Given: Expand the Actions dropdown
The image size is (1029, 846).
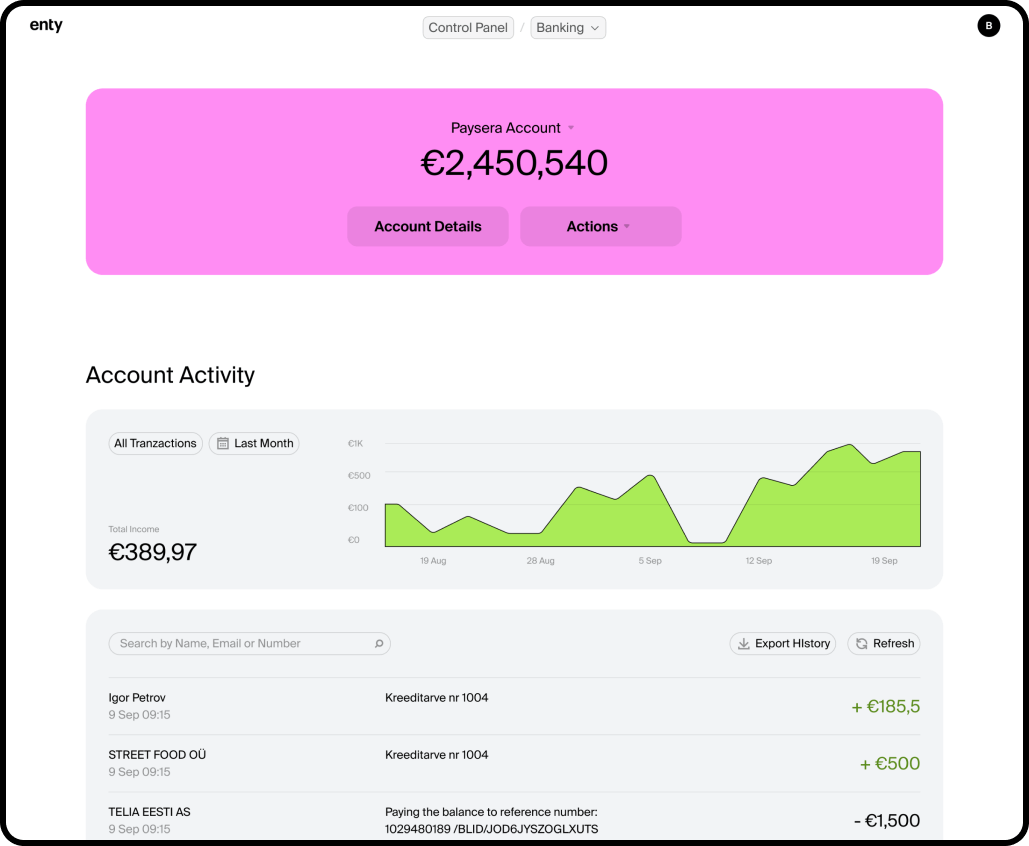Looking at the screenshot, I should [x=600, y=226].
